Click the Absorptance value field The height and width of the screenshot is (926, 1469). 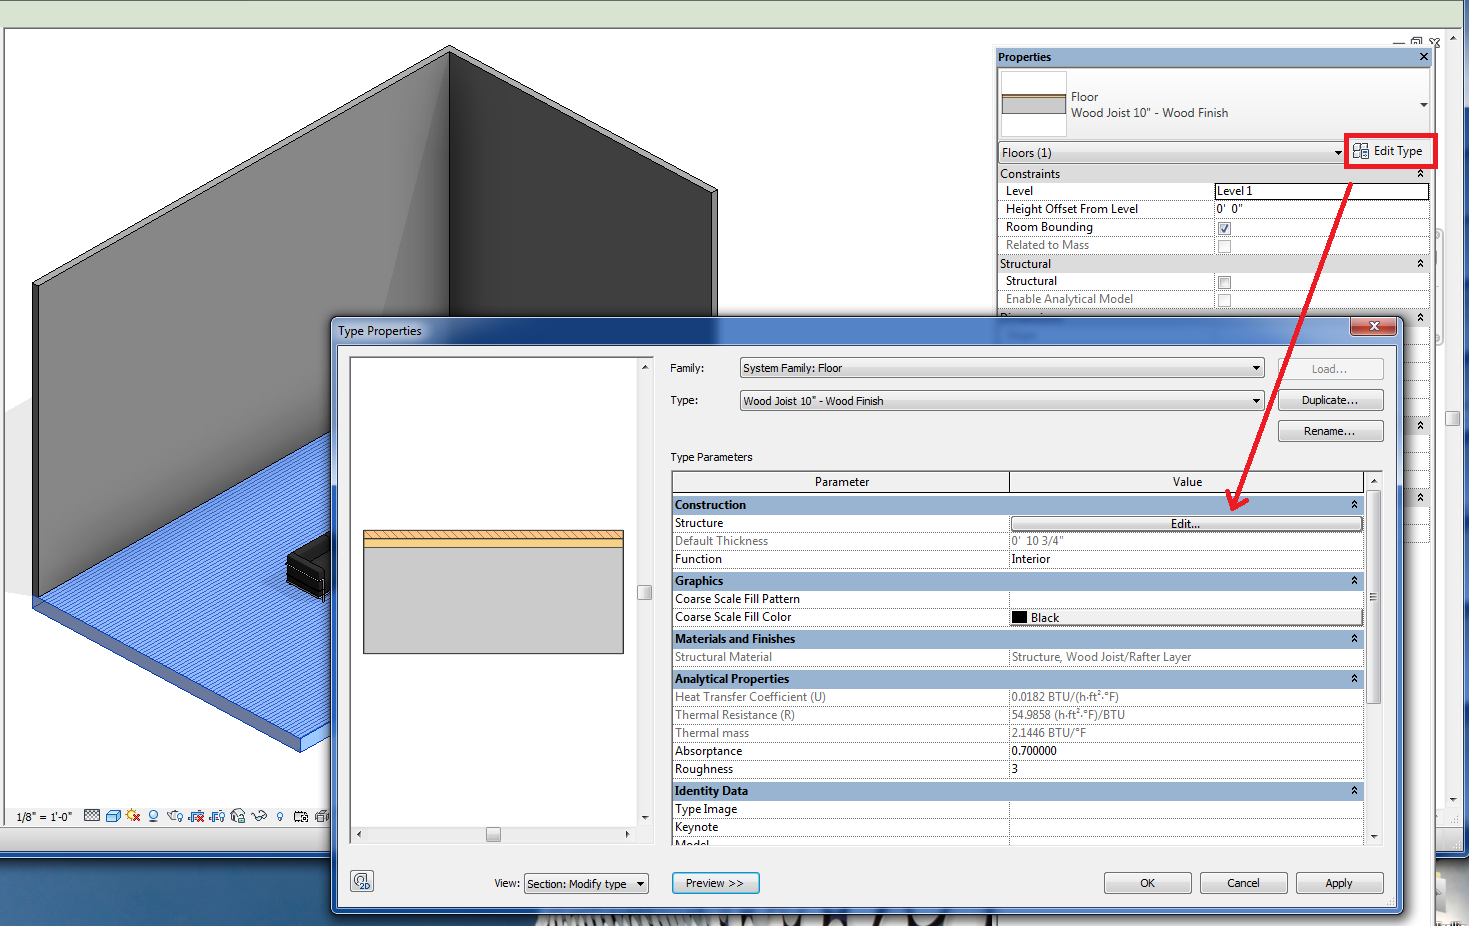pyautogui.click(x=1185, y=751)
